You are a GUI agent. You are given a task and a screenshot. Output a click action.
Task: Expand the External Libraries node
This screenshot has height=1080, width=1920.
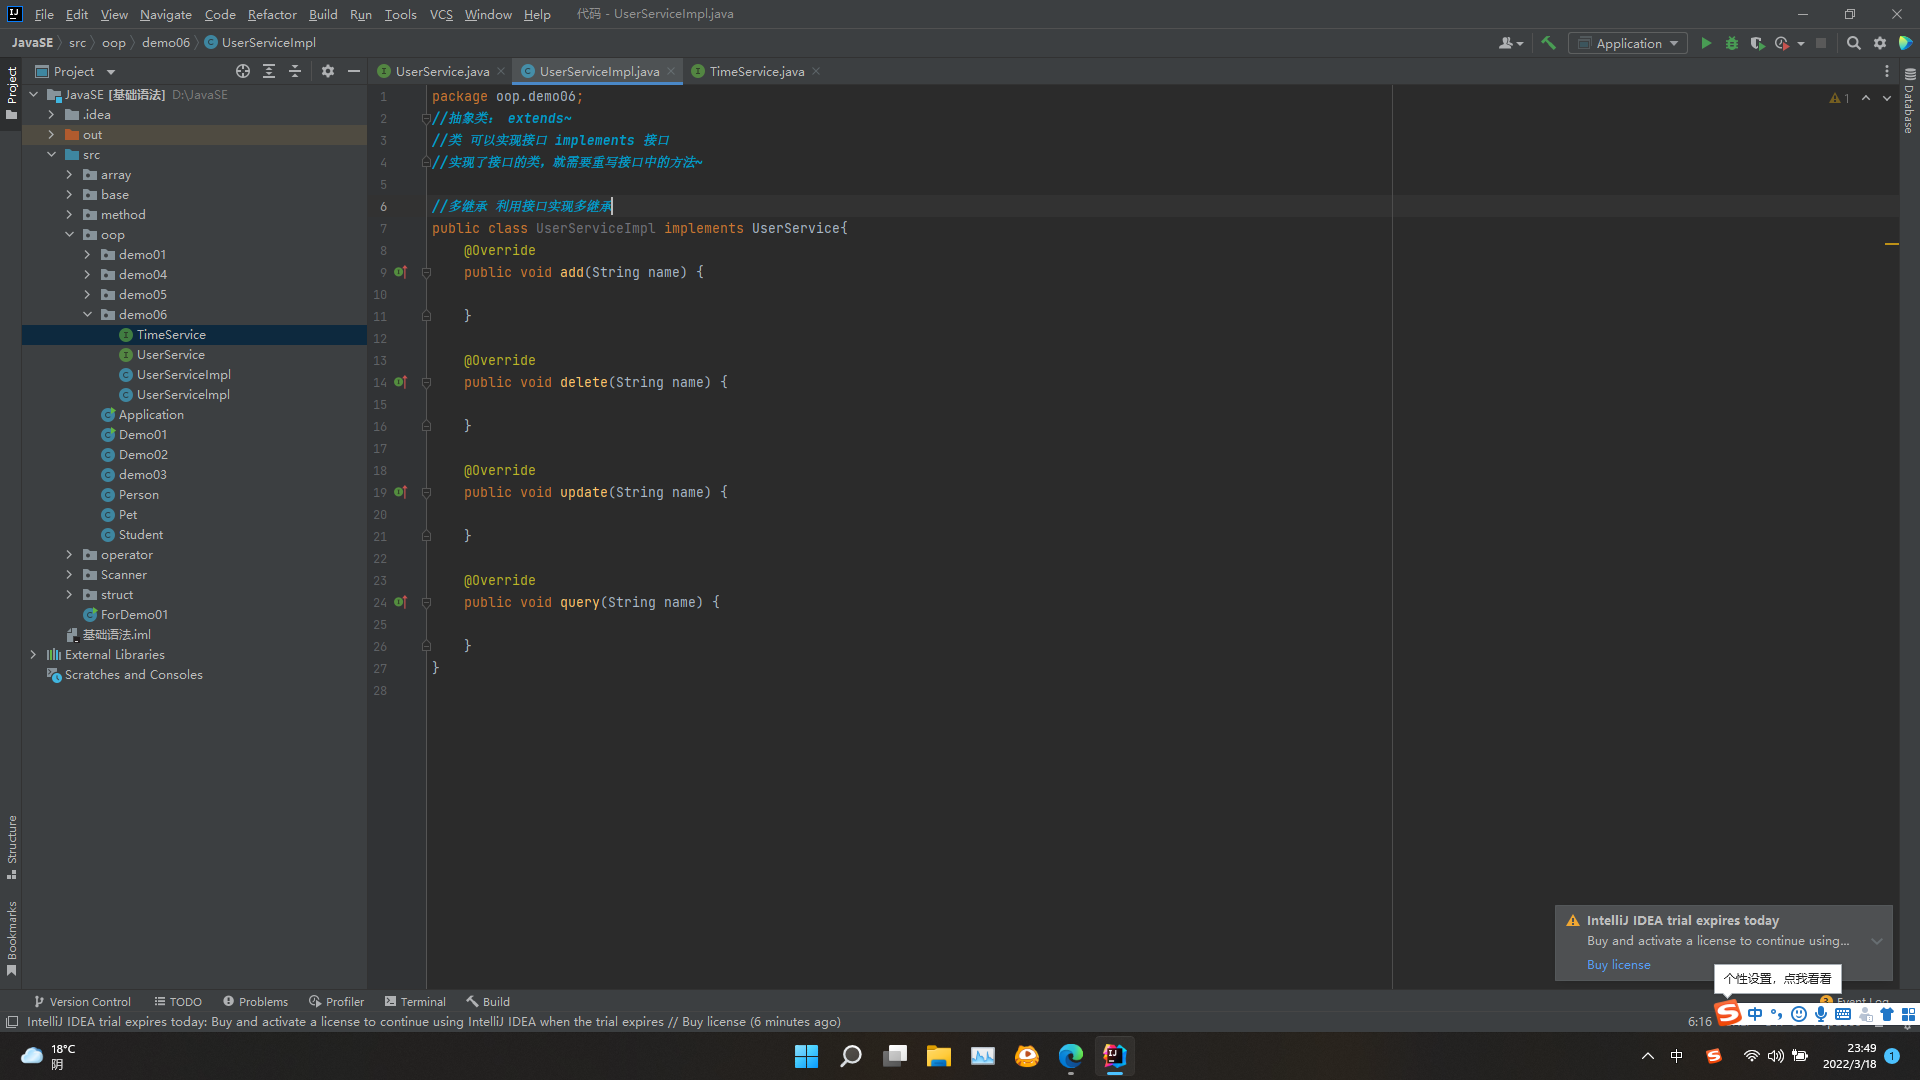(x=33, y=655)
